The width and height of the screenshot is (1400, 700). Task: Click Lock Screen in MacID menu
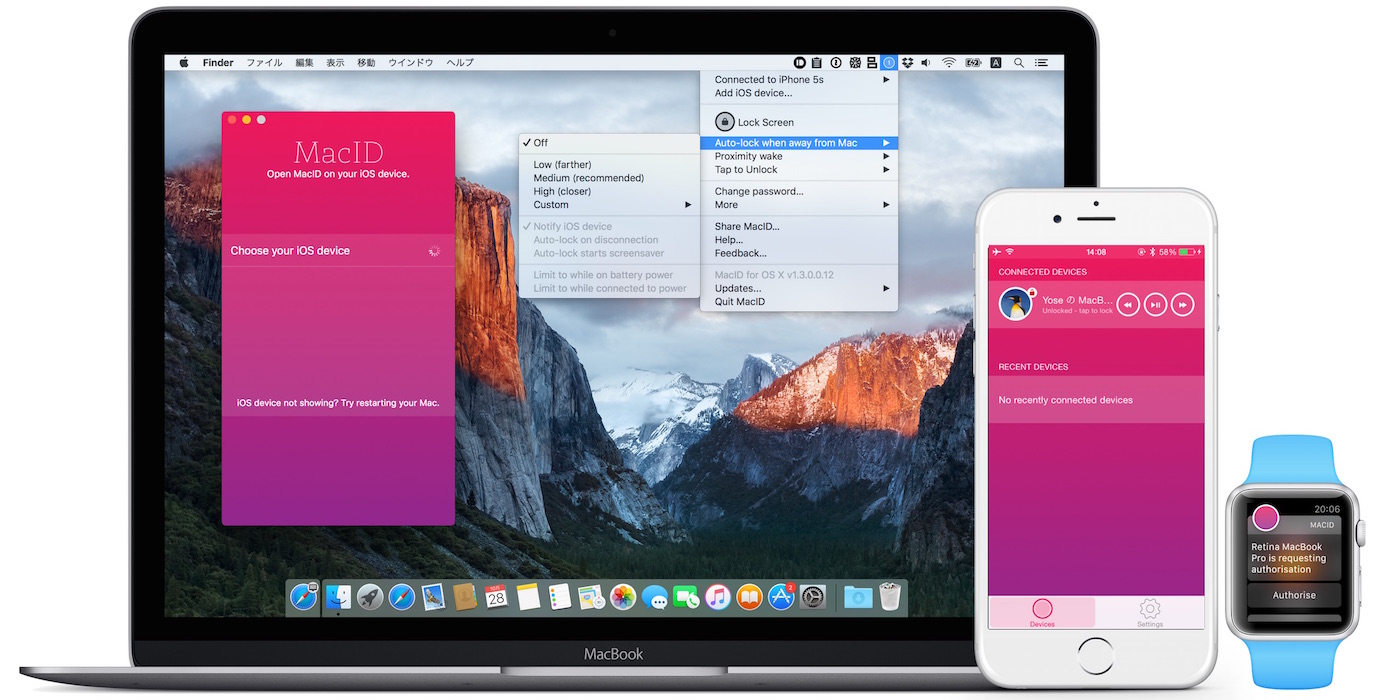click(x=799, y=122)
